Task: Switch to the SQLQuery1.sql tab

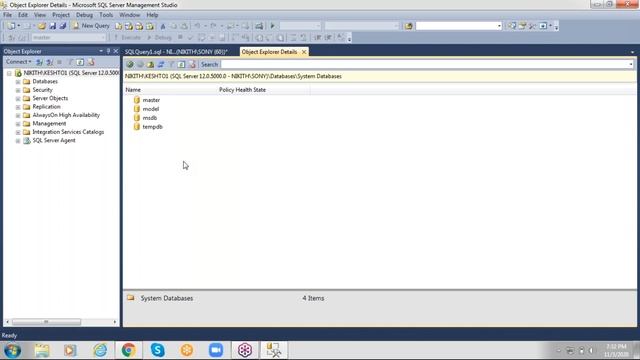Action: 176,52
